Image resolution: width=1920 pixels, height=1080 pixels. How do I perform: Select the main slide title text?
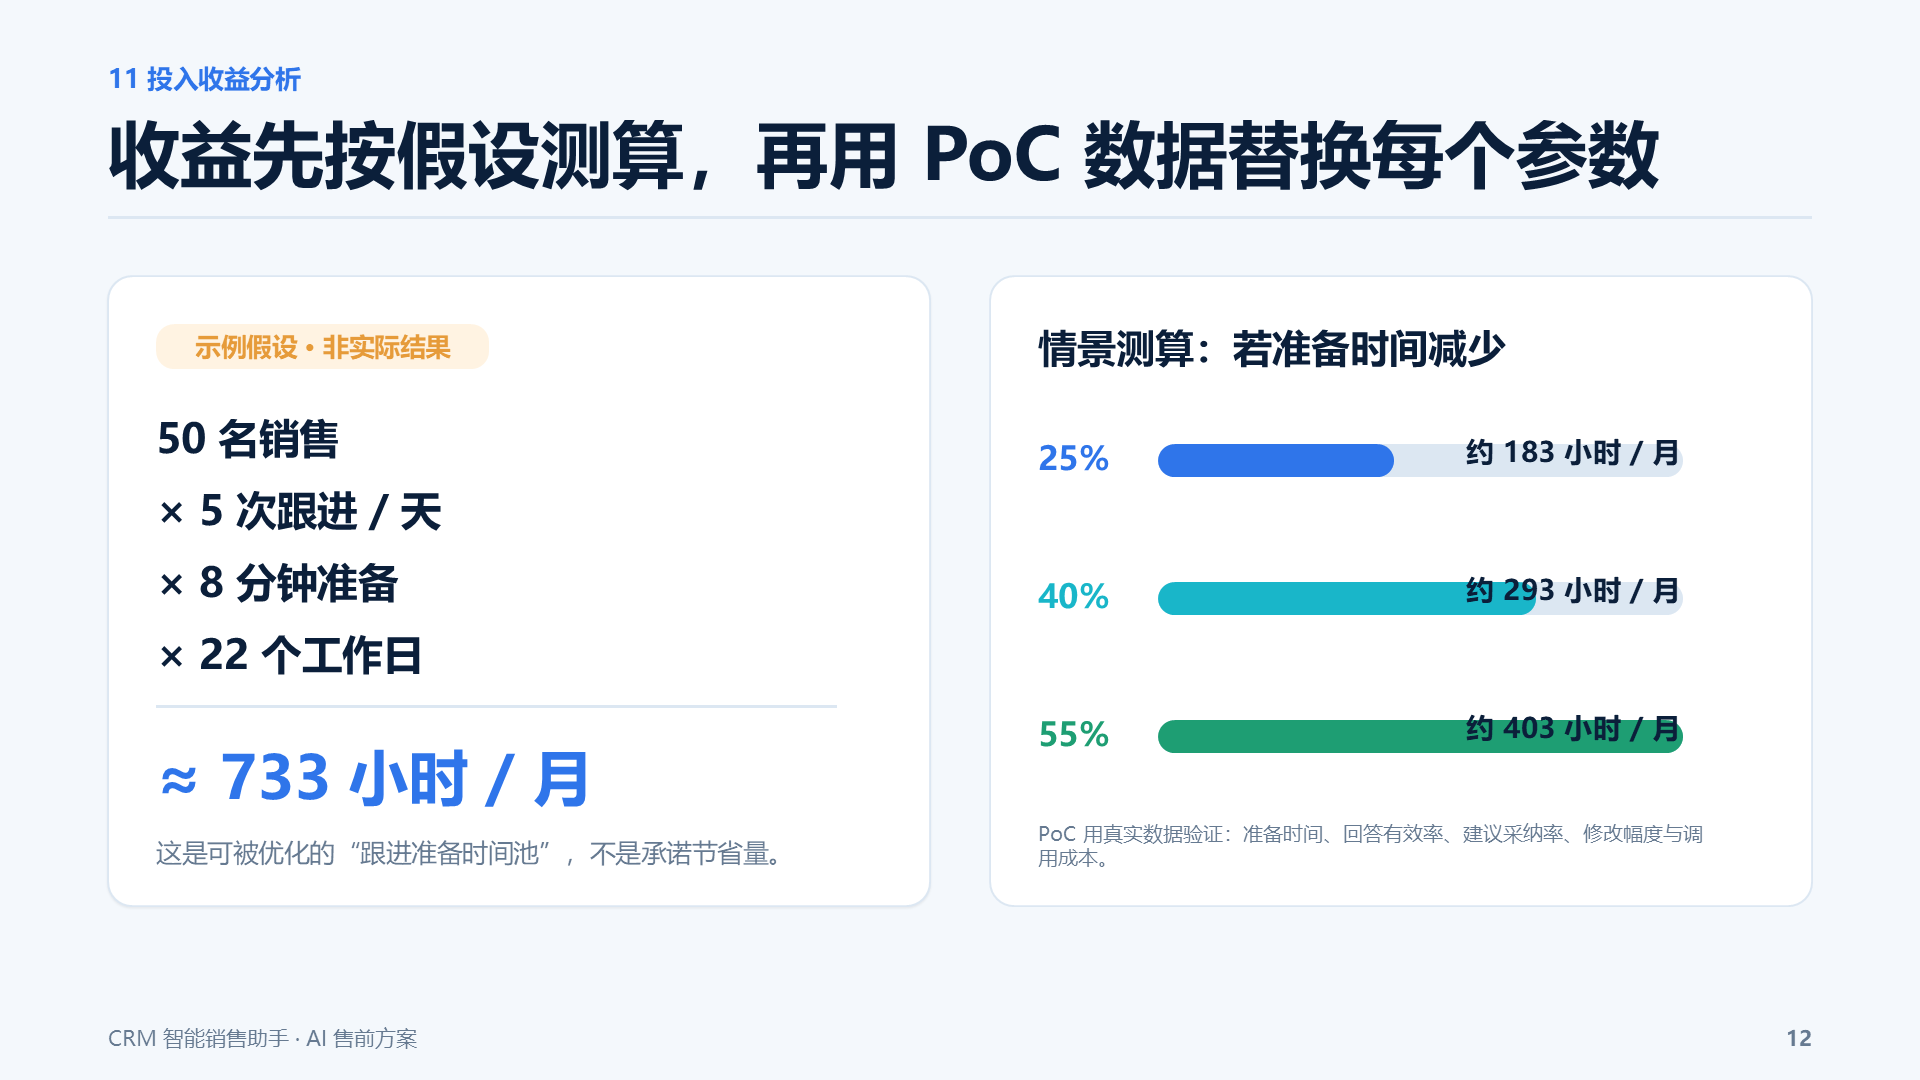tap(884, 155)
